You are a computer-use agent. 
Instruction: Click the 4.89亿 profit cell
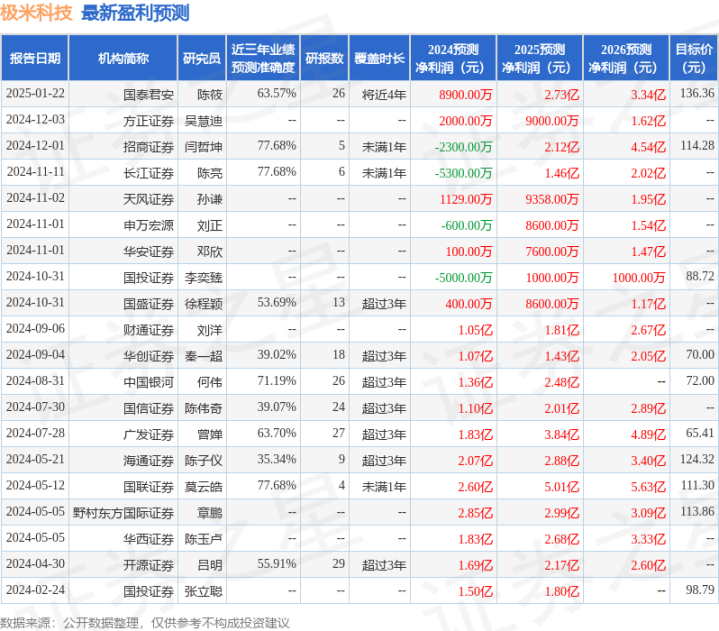pyautogui.click(x=648, y=435)
